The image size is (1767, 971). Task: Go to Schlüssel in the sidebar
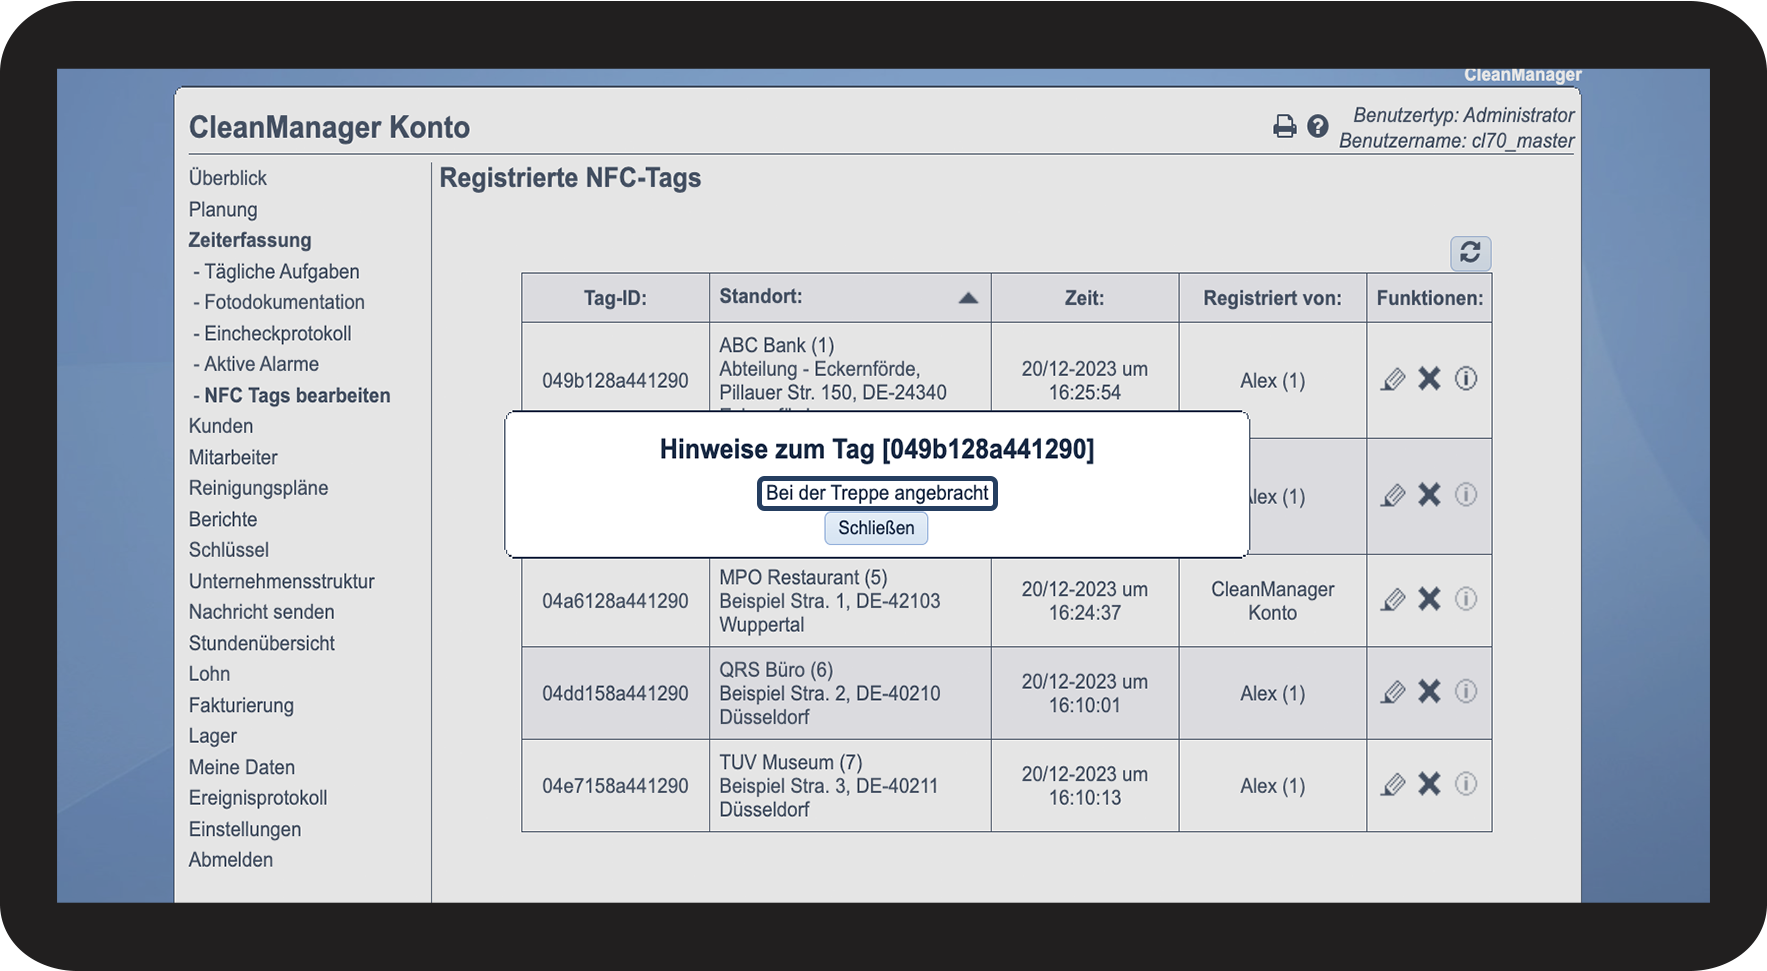pyautogui.click(x=229, y=550)
